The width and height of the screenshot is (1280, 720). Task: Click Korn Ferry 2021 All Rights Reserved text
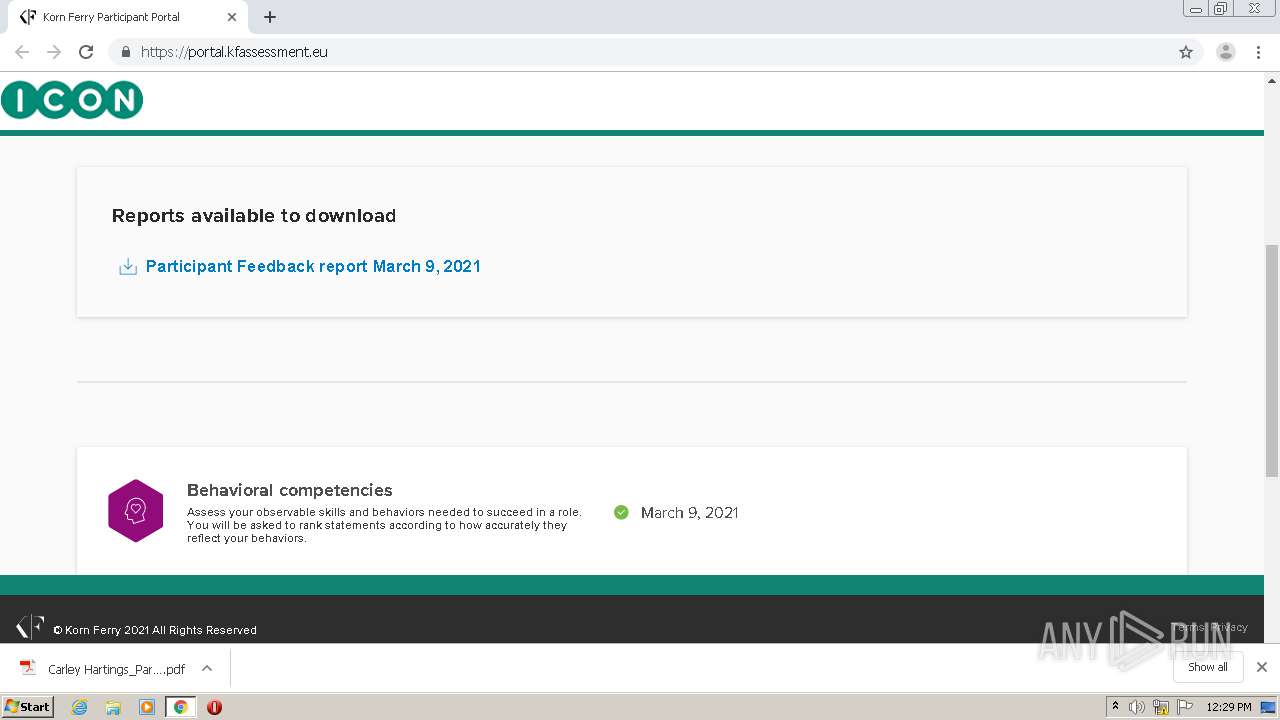155,630
